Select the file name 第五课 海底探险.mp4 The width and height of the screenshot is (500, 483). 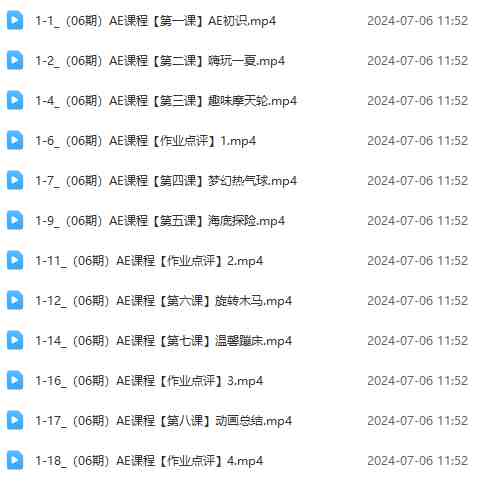click(x=160, y=221)
